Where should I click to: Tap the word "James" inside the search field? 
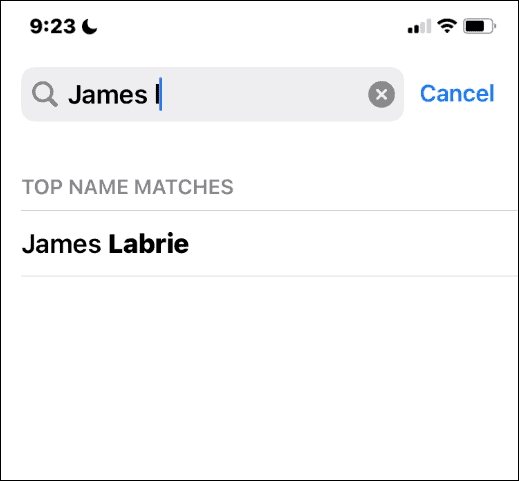[108, 95]
